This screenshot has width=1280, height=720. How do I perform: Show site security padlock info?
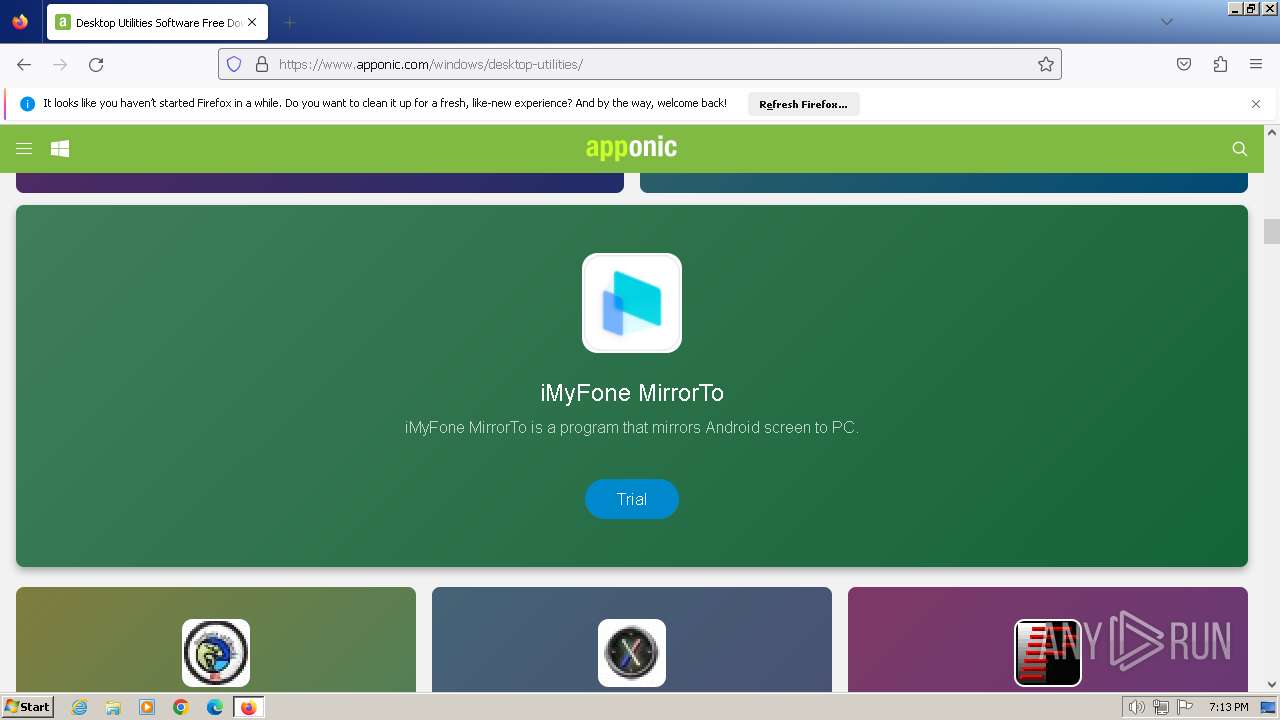pyautogui.click(x=262, y=64)
